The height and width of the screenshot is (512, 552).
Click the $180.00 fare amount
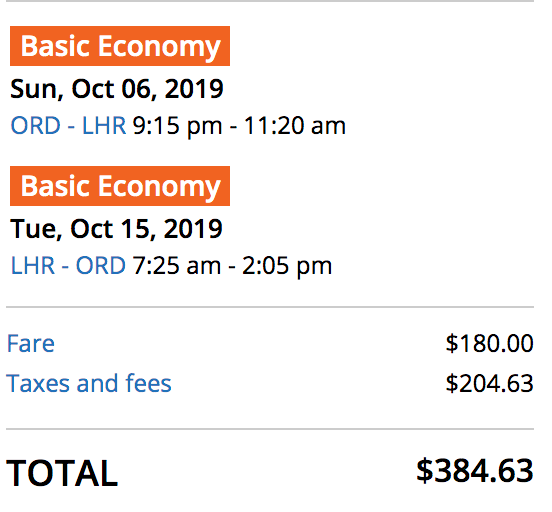tap(489, 343)
